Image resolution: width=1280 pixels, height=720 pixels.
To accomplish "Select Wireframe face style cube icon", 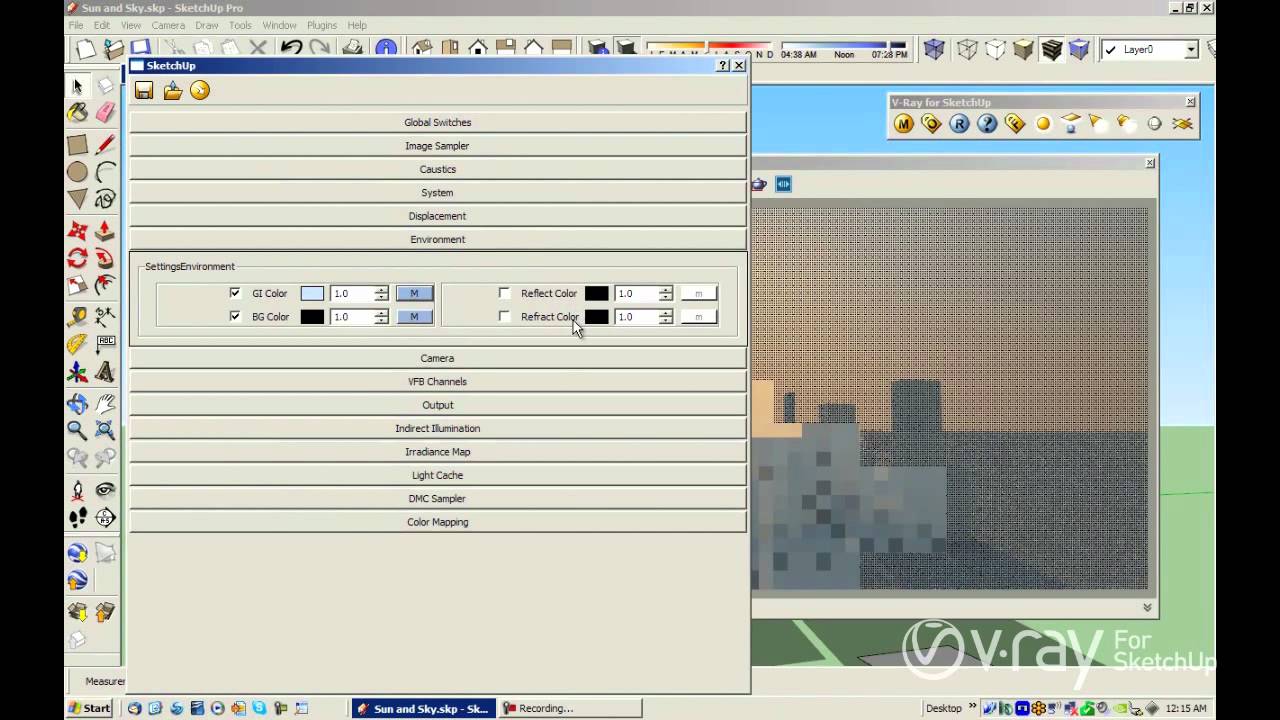I will coord(967,49).
